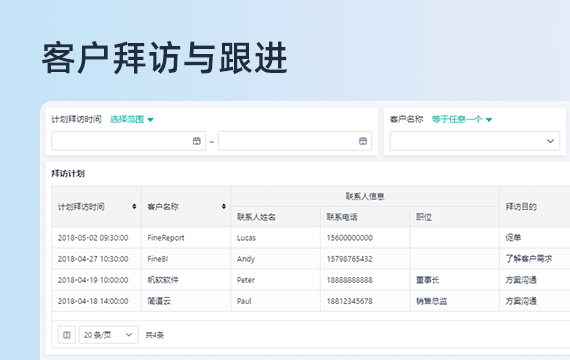Screen dimensions: 570x360
Task: Click the 帆软软件 customer name cell
Action: tap(186, 280)
